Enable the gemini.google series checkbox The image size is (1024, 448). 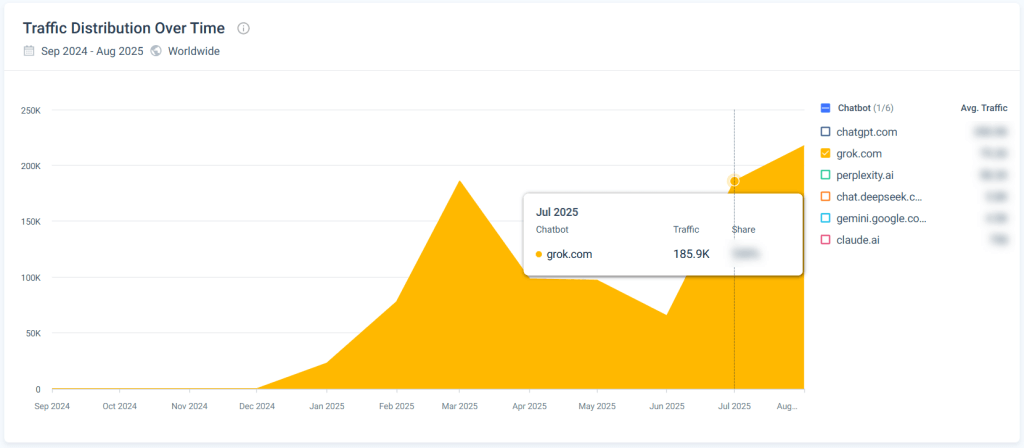(825, 218)
